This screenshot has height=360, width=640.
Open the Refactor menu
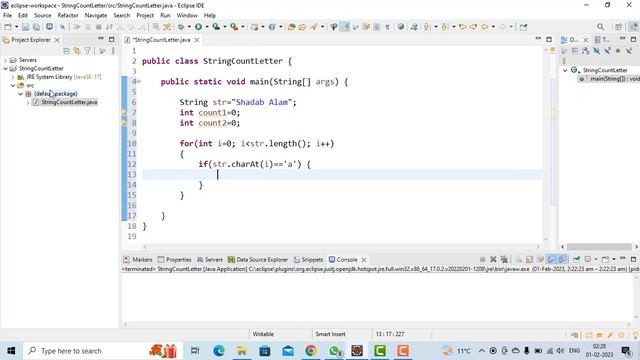[68, 16]
